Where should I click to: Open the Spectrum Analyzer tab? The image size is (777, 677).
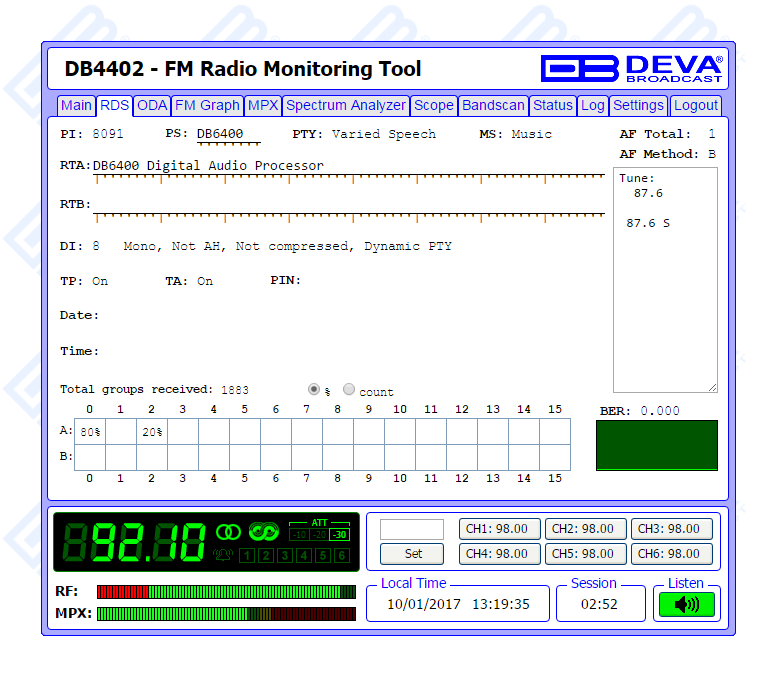coord(346,105)
